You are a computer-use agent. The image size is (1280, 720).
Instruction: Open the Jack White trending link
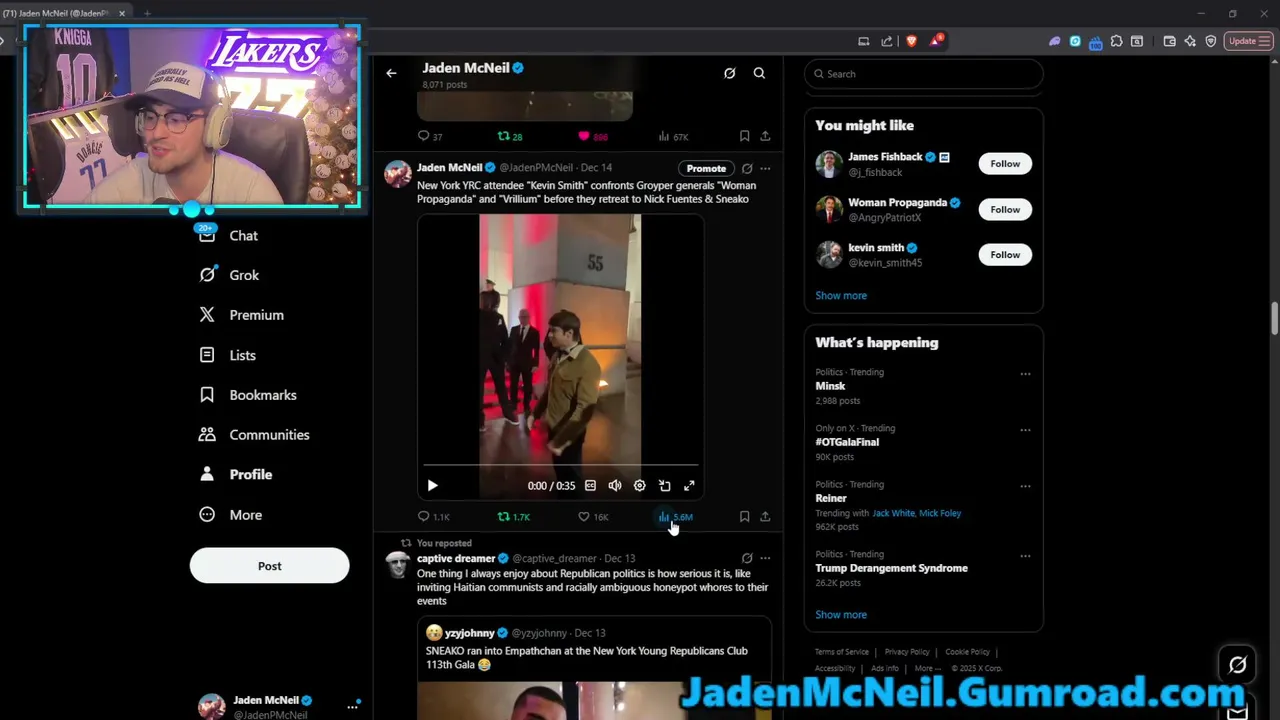893,513
